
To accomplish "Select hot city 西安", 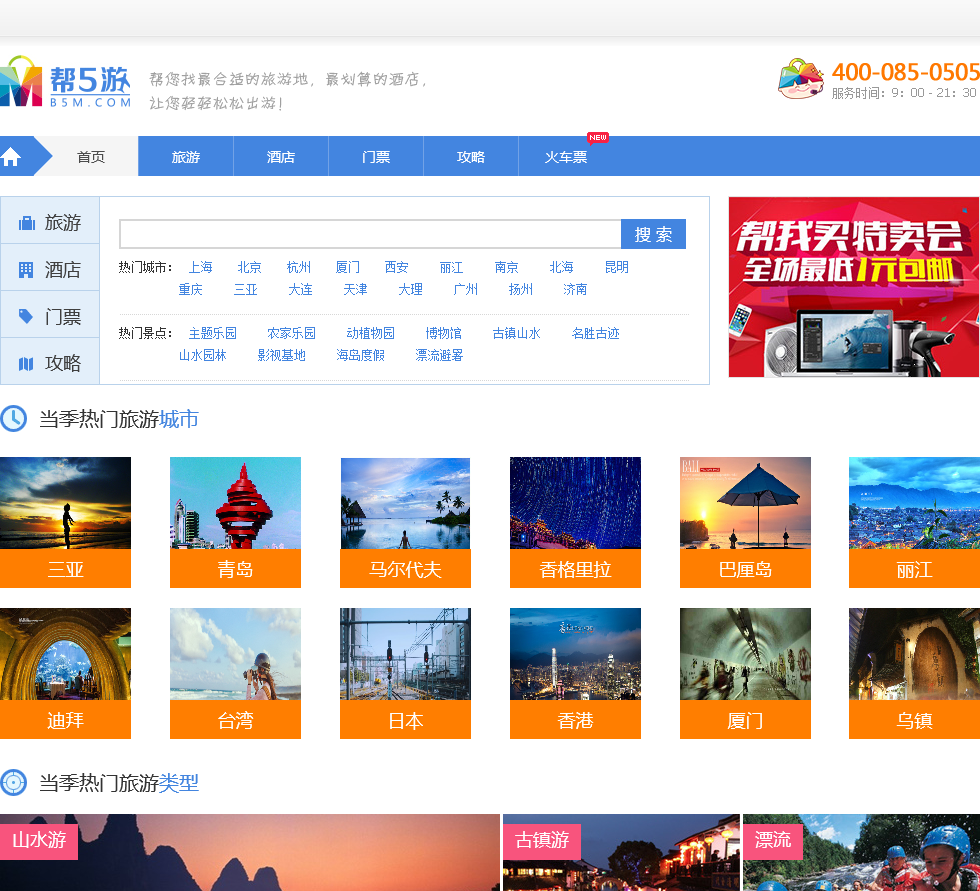I will [396, 267].
